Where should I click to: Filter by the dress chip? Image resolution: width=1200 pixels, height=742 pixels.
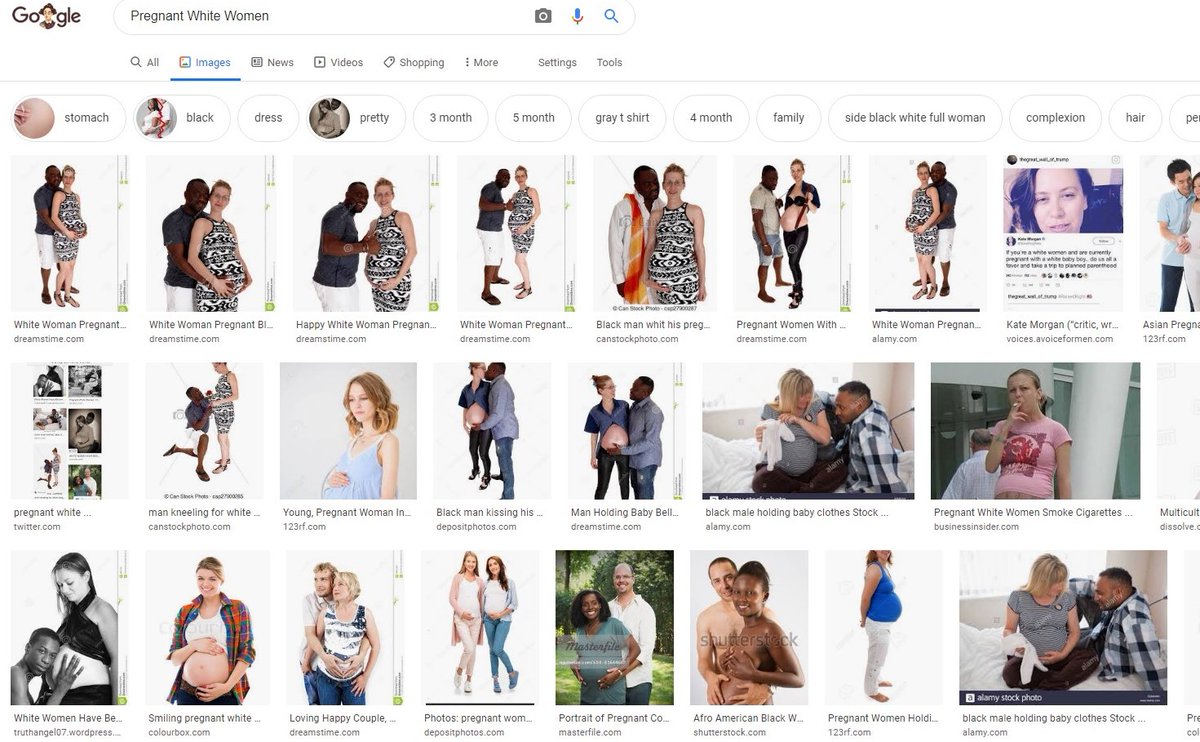tap(268, 118)
